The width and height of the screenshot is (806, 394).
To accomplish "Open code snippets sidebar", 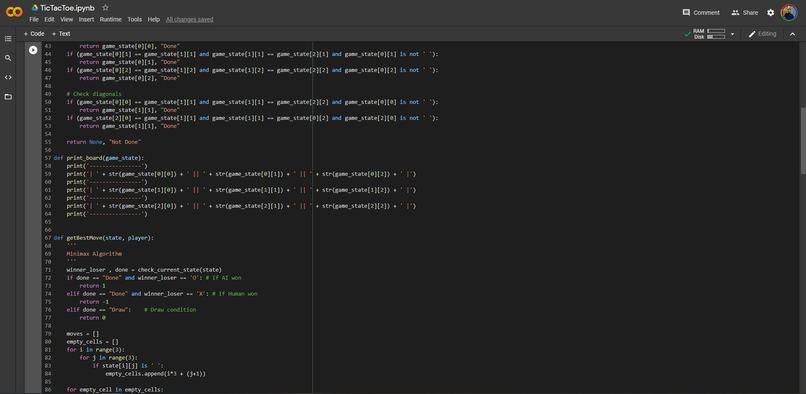I will [8, 77].
